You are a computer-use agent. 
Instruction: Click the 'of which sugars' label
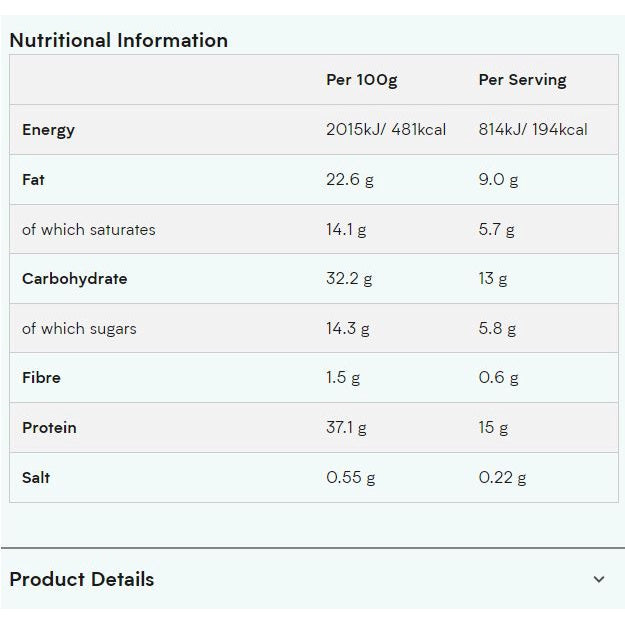[x=79, y=328]
